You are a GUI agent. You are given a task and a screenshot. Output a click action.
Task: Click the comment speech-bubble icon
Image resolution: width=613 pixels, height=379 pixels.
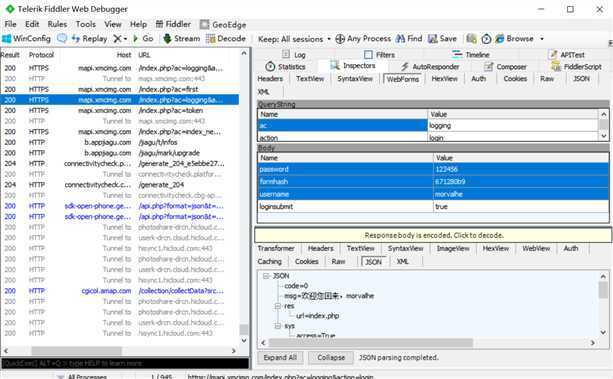tap(62, 38)
